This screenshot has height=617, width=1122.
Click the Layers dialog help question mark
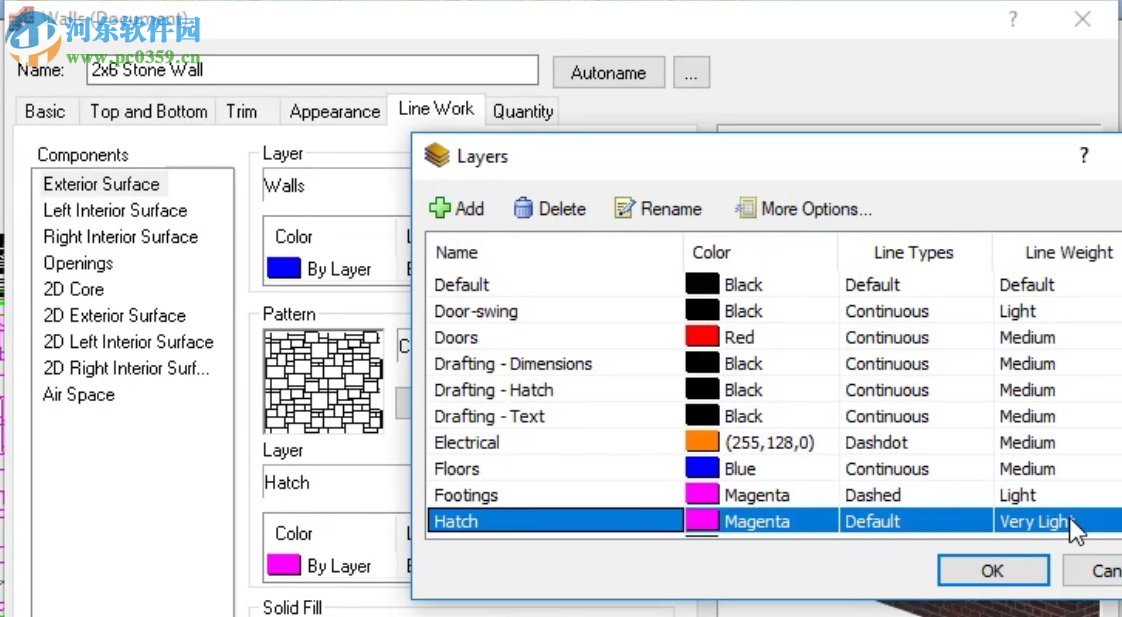[1084, 155]
